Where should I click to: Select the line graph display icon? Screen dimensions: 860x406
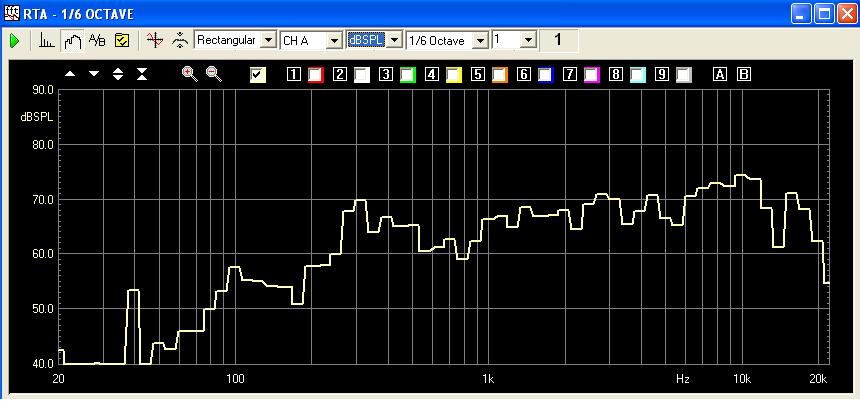tap(71, 40)
